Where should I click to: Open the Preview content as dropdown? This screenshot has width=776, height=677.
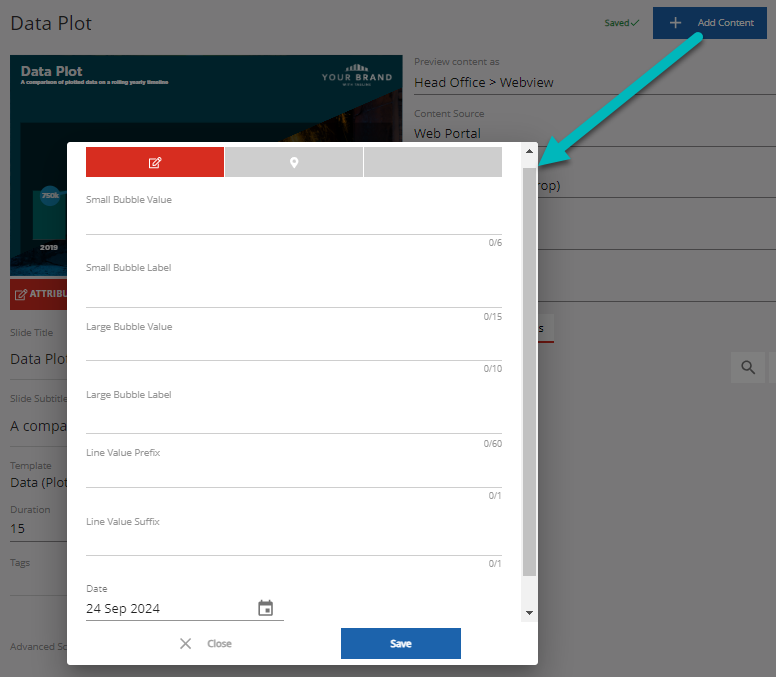pos(595,83)
